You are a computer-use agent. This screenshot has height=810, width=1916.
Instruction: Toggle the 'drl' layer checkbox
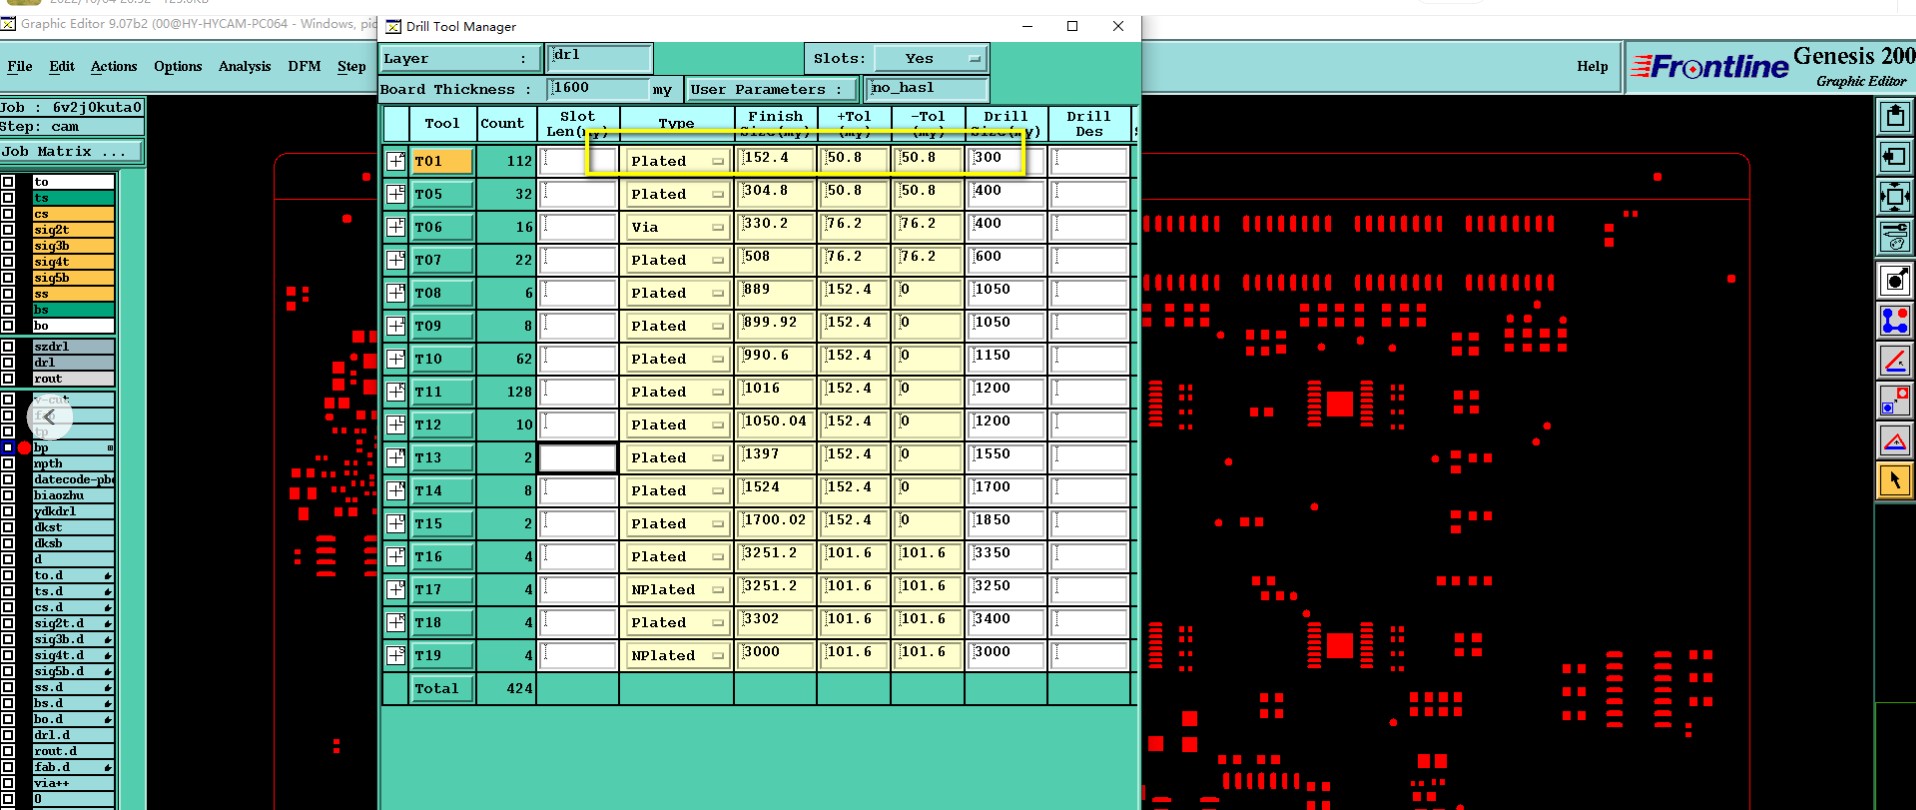point(8,363)
